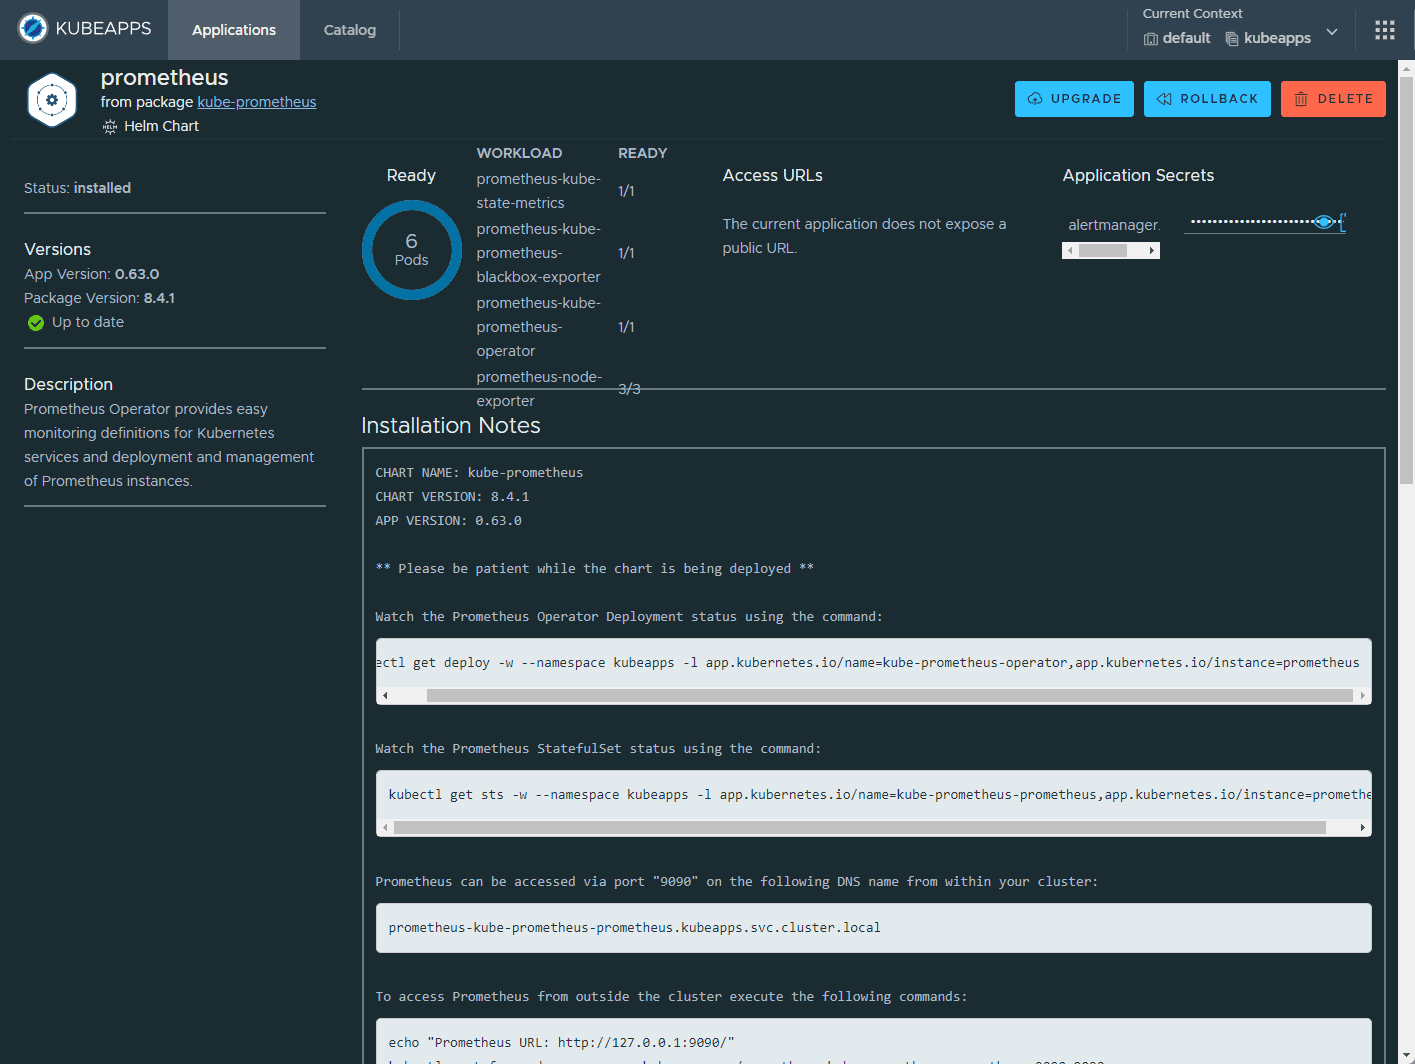Click the KUBEAPPS brand text

tap(103, 29)
